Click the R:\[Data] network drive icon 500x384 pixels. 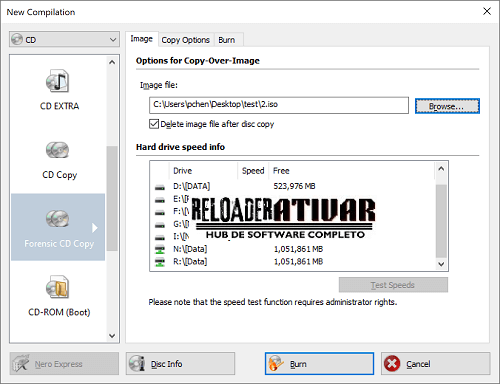pyautogui.click(x=160, y=262)
